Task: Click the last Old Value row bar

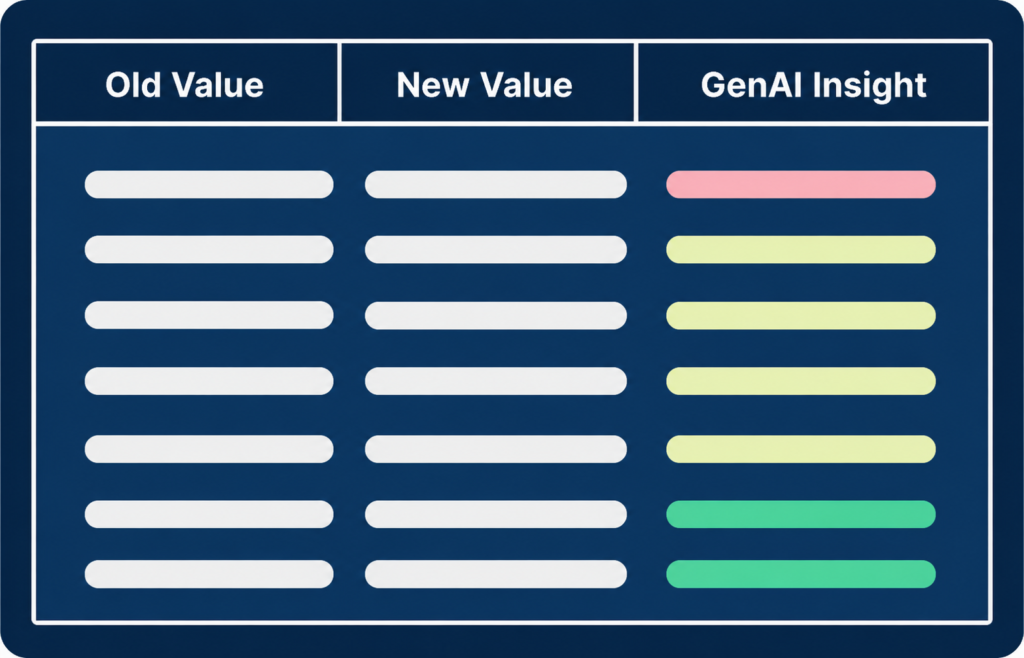Action: click(x=209, y=574)
